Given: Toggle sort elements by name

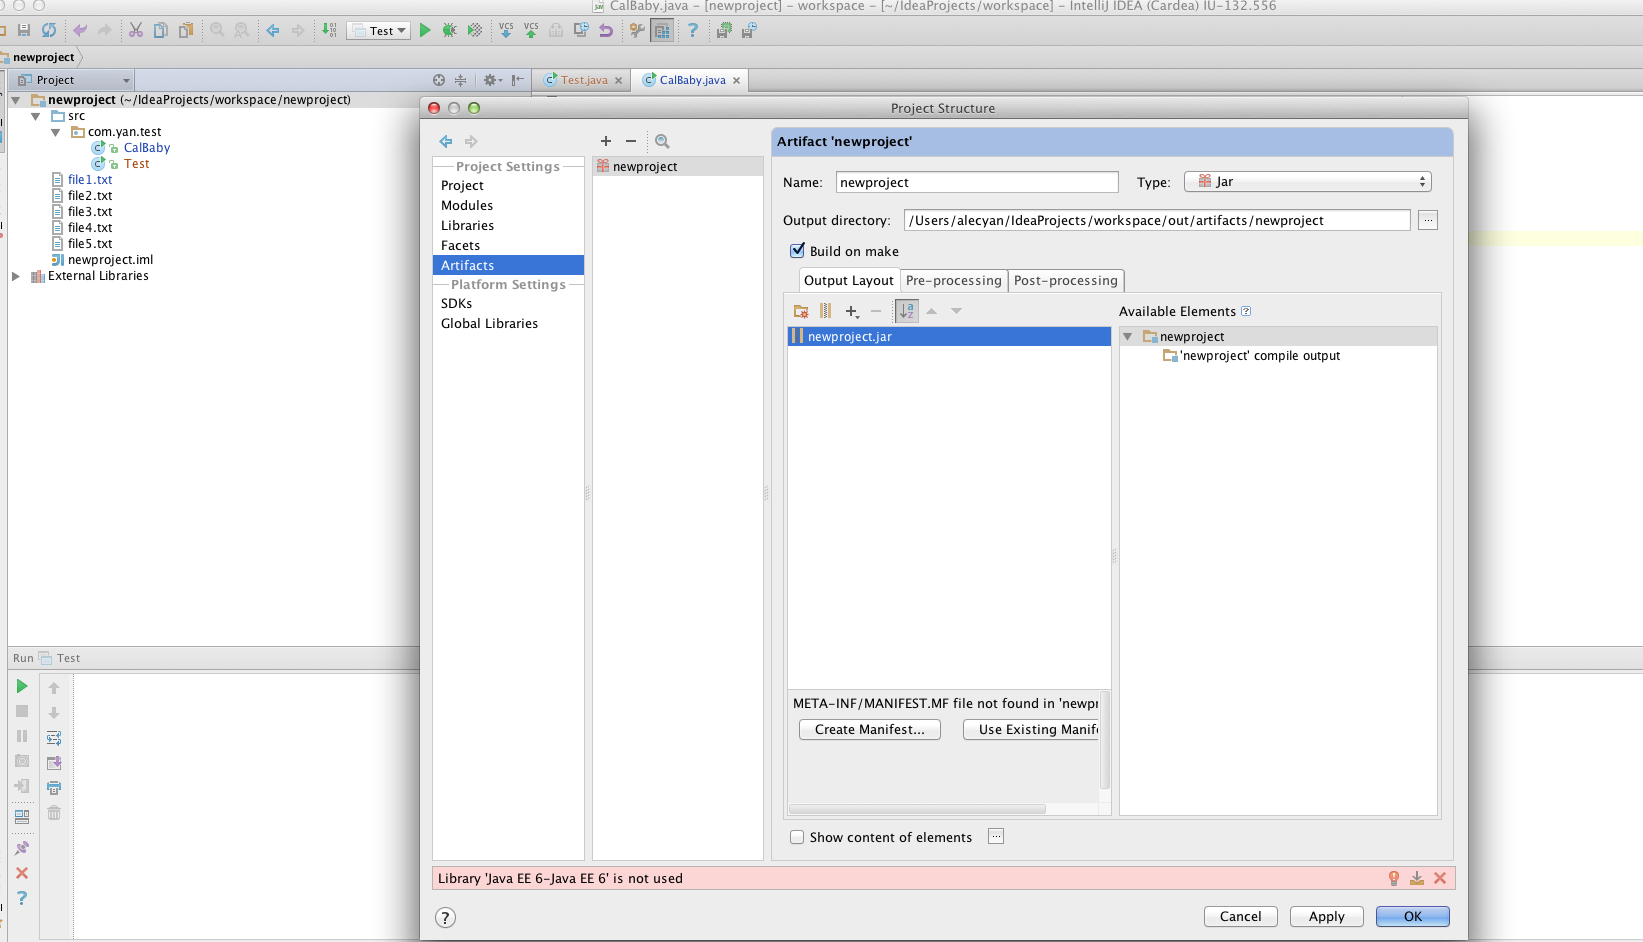Looking at the screenshot, I should pos(906,311).
